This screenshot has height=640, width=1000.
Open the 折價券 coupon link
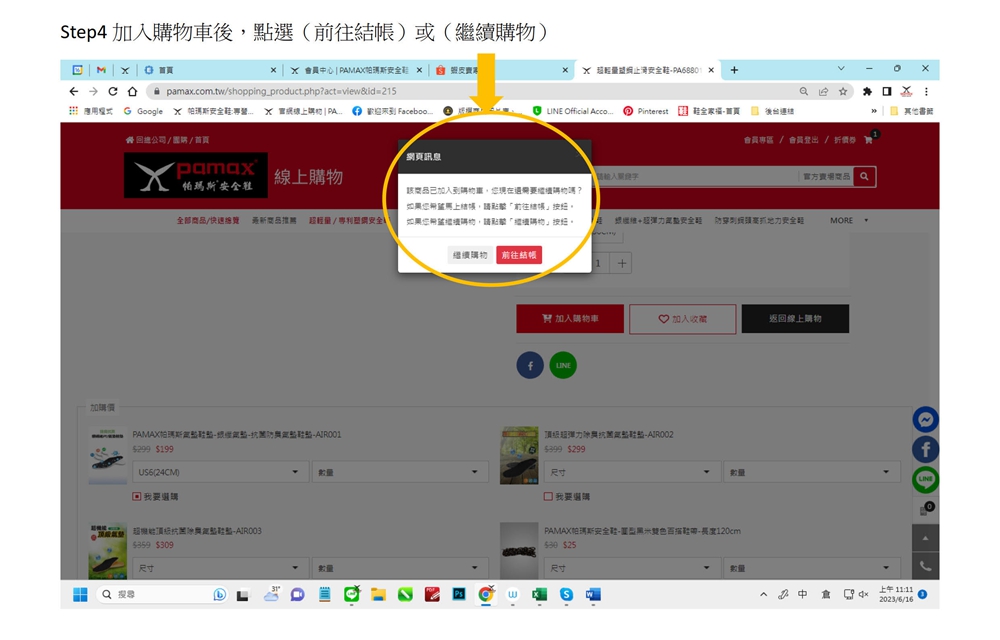point(844,140)
